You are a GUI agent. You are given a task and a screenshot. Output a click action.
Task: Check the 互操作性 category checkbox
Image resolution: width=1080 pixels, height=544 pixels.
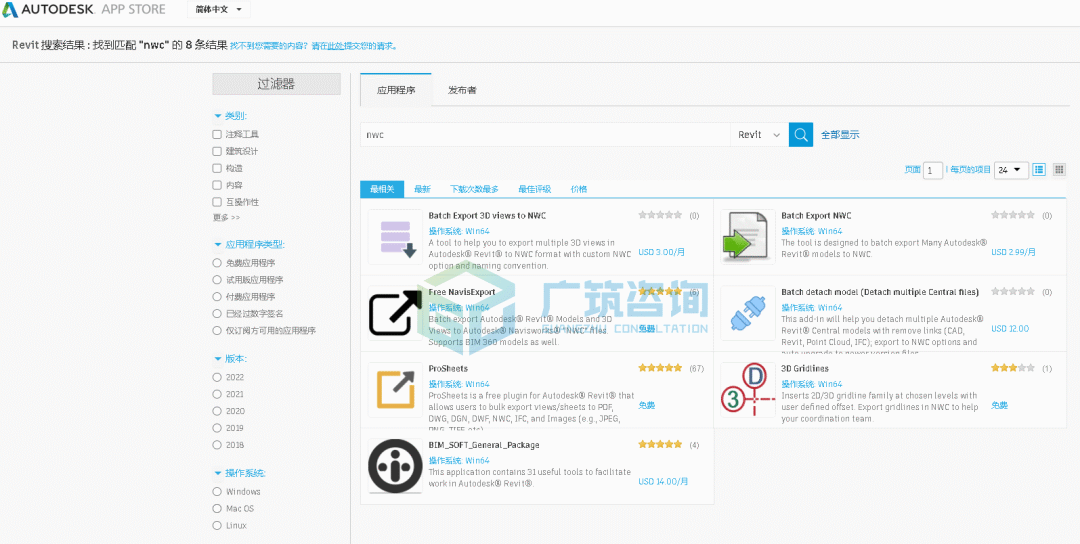pyautogui.click(x=217, y=202)
